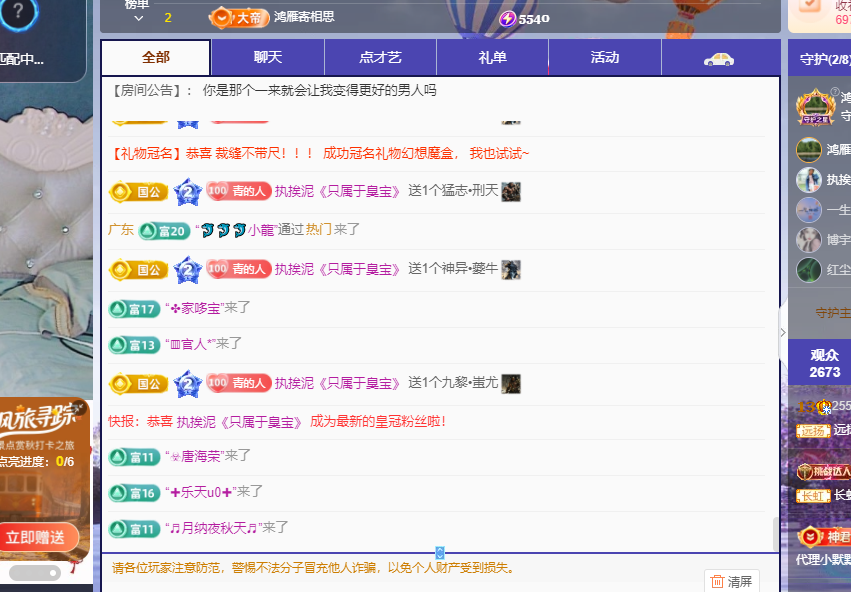This screenshot has width=851, height=592.
Task: Click 富11 badge beside 月纳夜秋天
Action: (x=134, y=529)
